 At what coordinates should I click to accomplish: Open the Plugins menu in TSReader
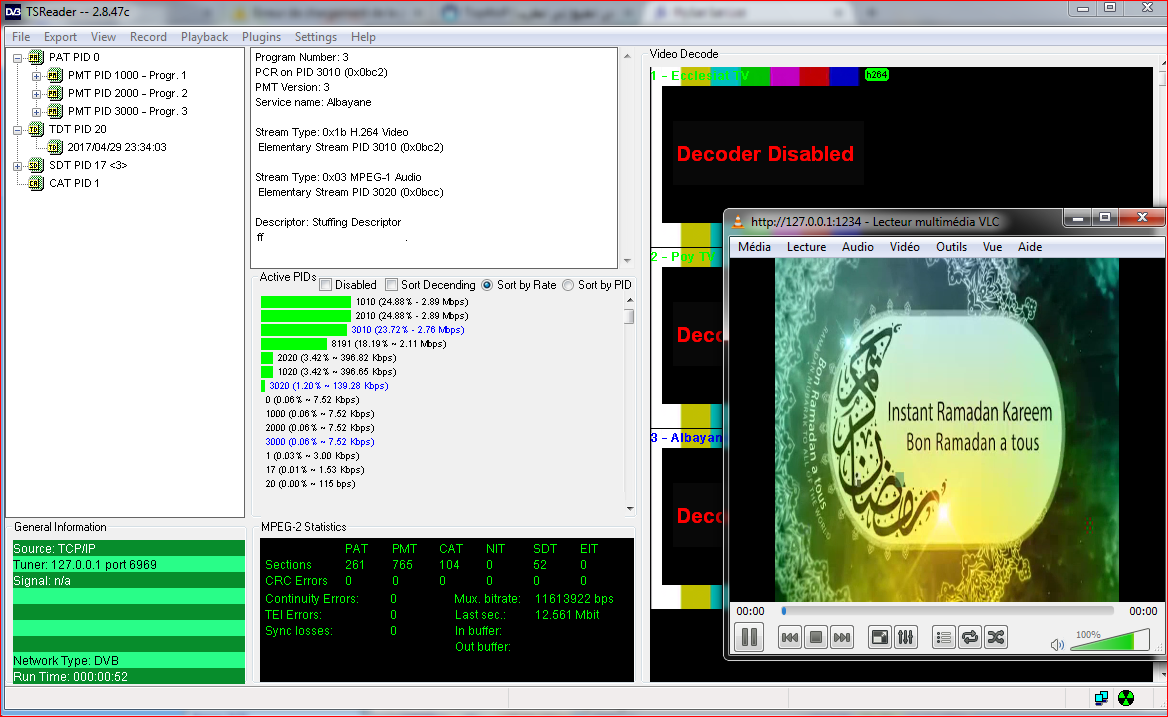tap(261, 37)
